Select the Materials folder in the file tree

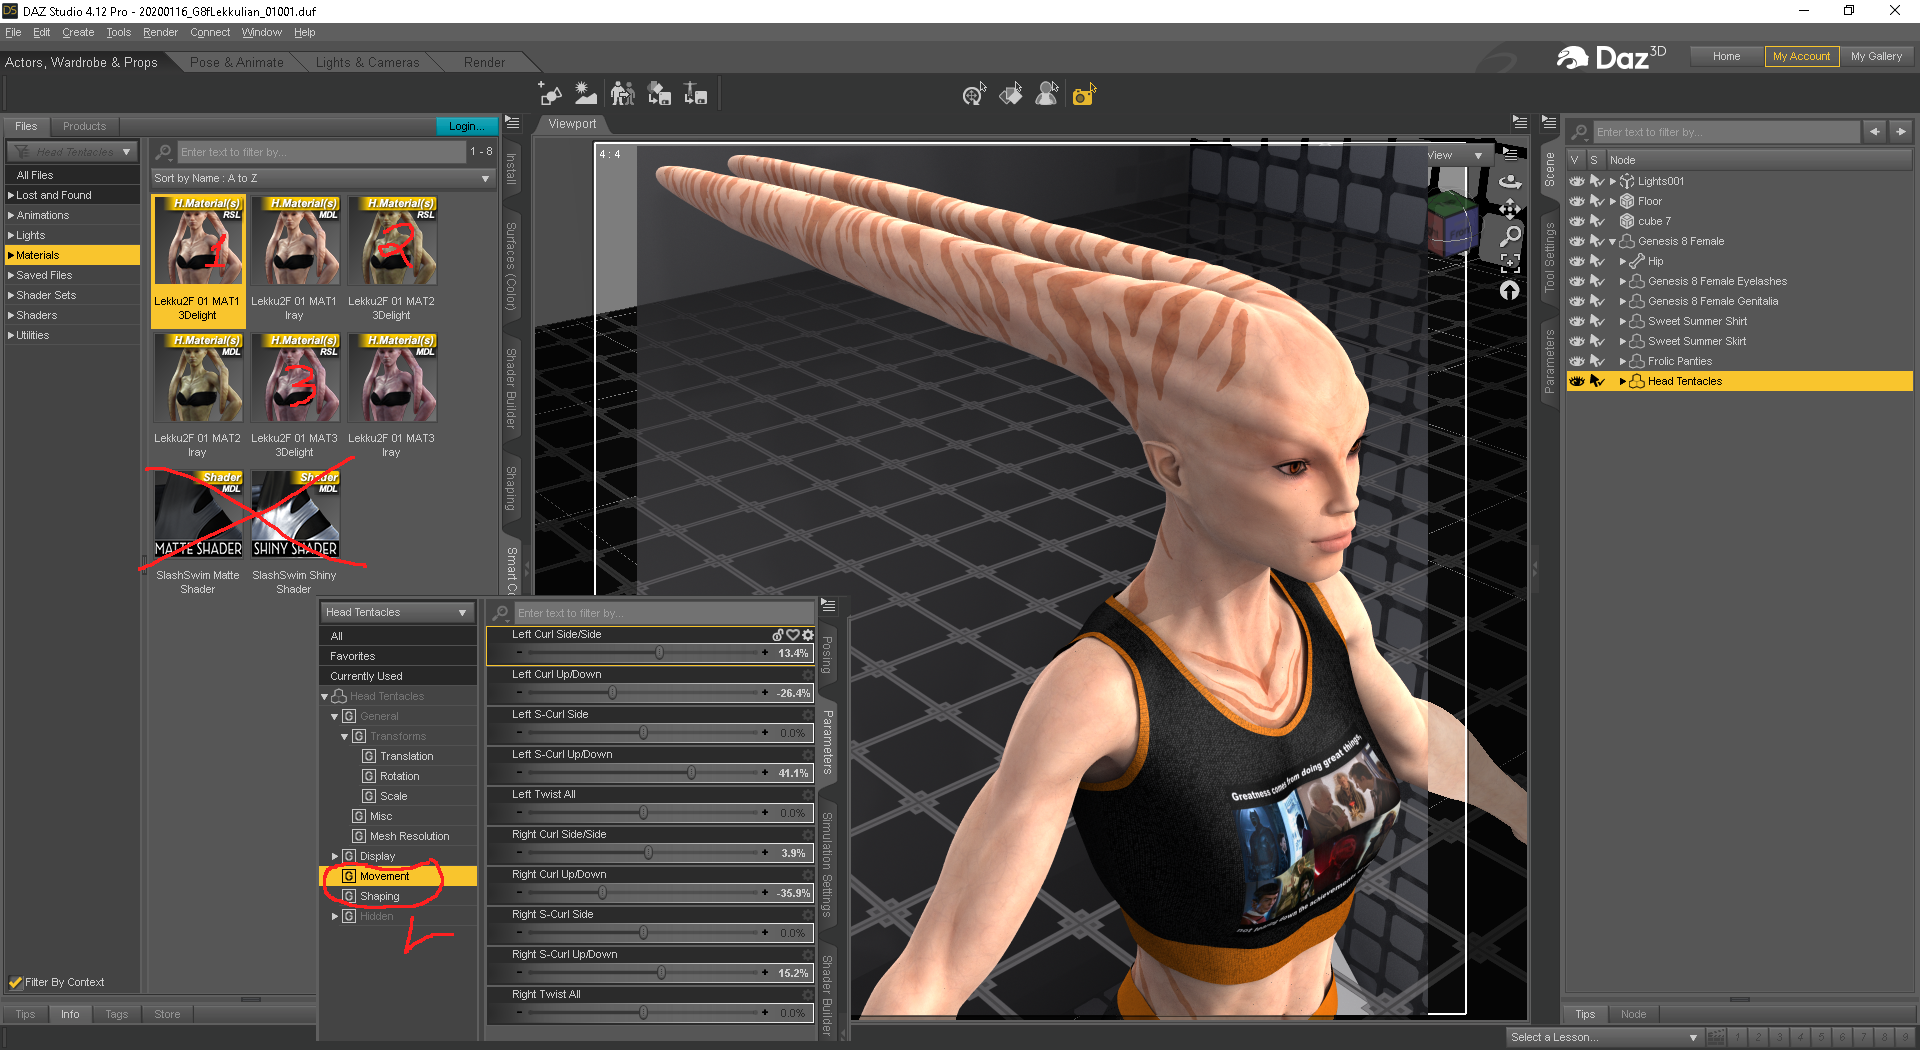72,255
